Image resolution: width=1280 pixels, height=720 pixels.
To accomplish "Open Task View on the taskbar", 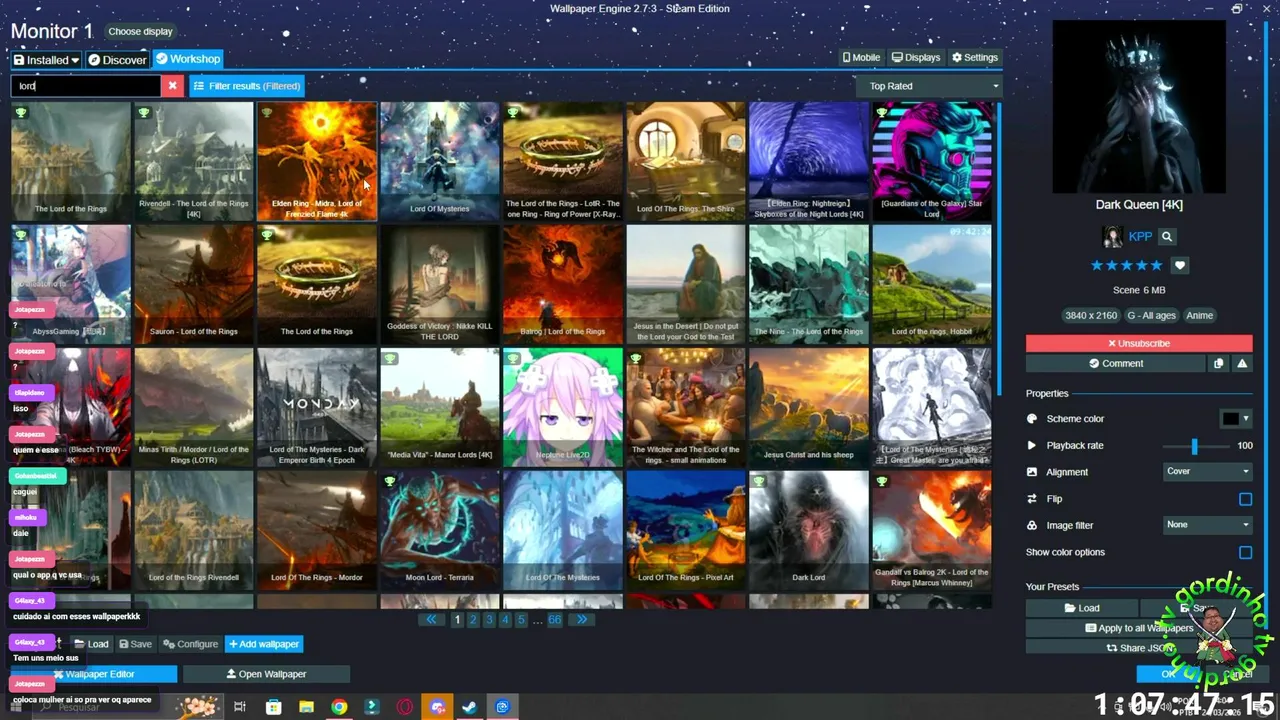I will point(240,707).
